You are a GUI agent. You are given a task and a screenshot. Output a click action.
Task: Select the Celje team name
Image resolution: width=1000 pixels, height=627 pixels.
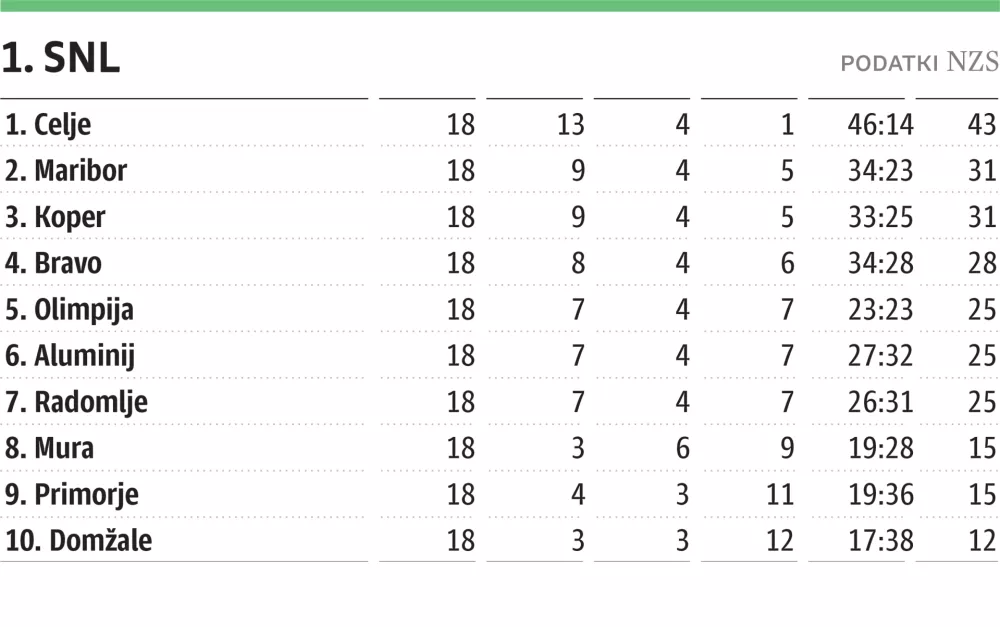coord(62,125)
